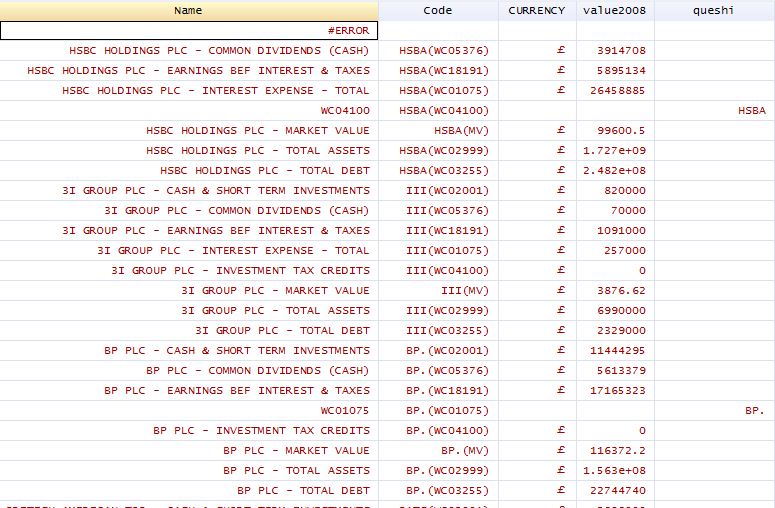The height and width of the screenshot is (508, 775).
Task: Click 3I GROUP PLC - INVESTMENT TAX CREDITS
Action: [189, 271]
